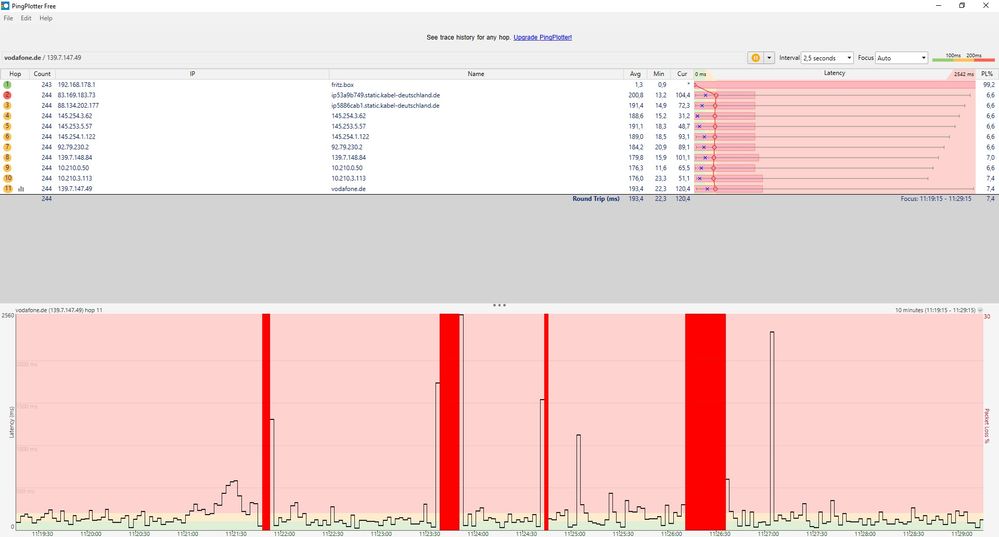Select IP cell 10.210.0.50
Viewport: 999px width, 537px height.
pyautogui.click(x=73, y=168)
